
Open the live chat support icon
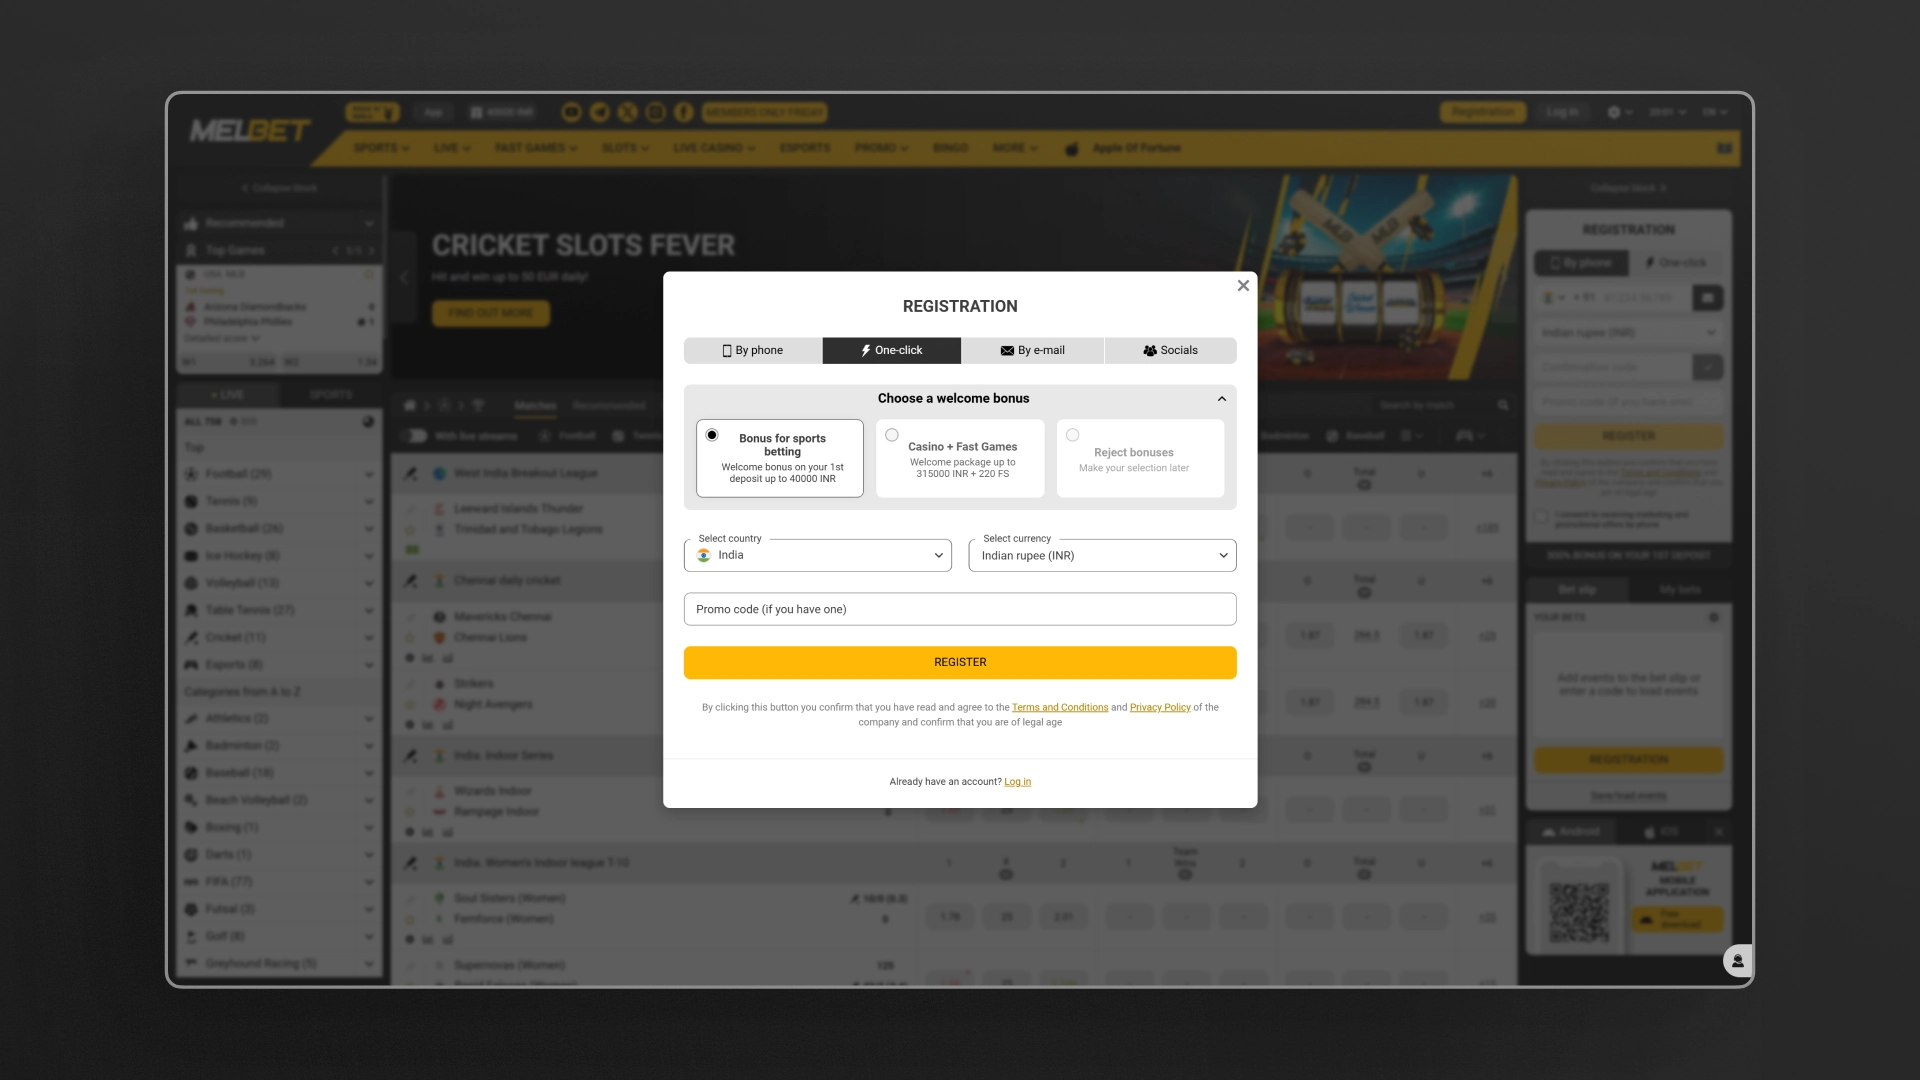click(x=1737, y=961)
